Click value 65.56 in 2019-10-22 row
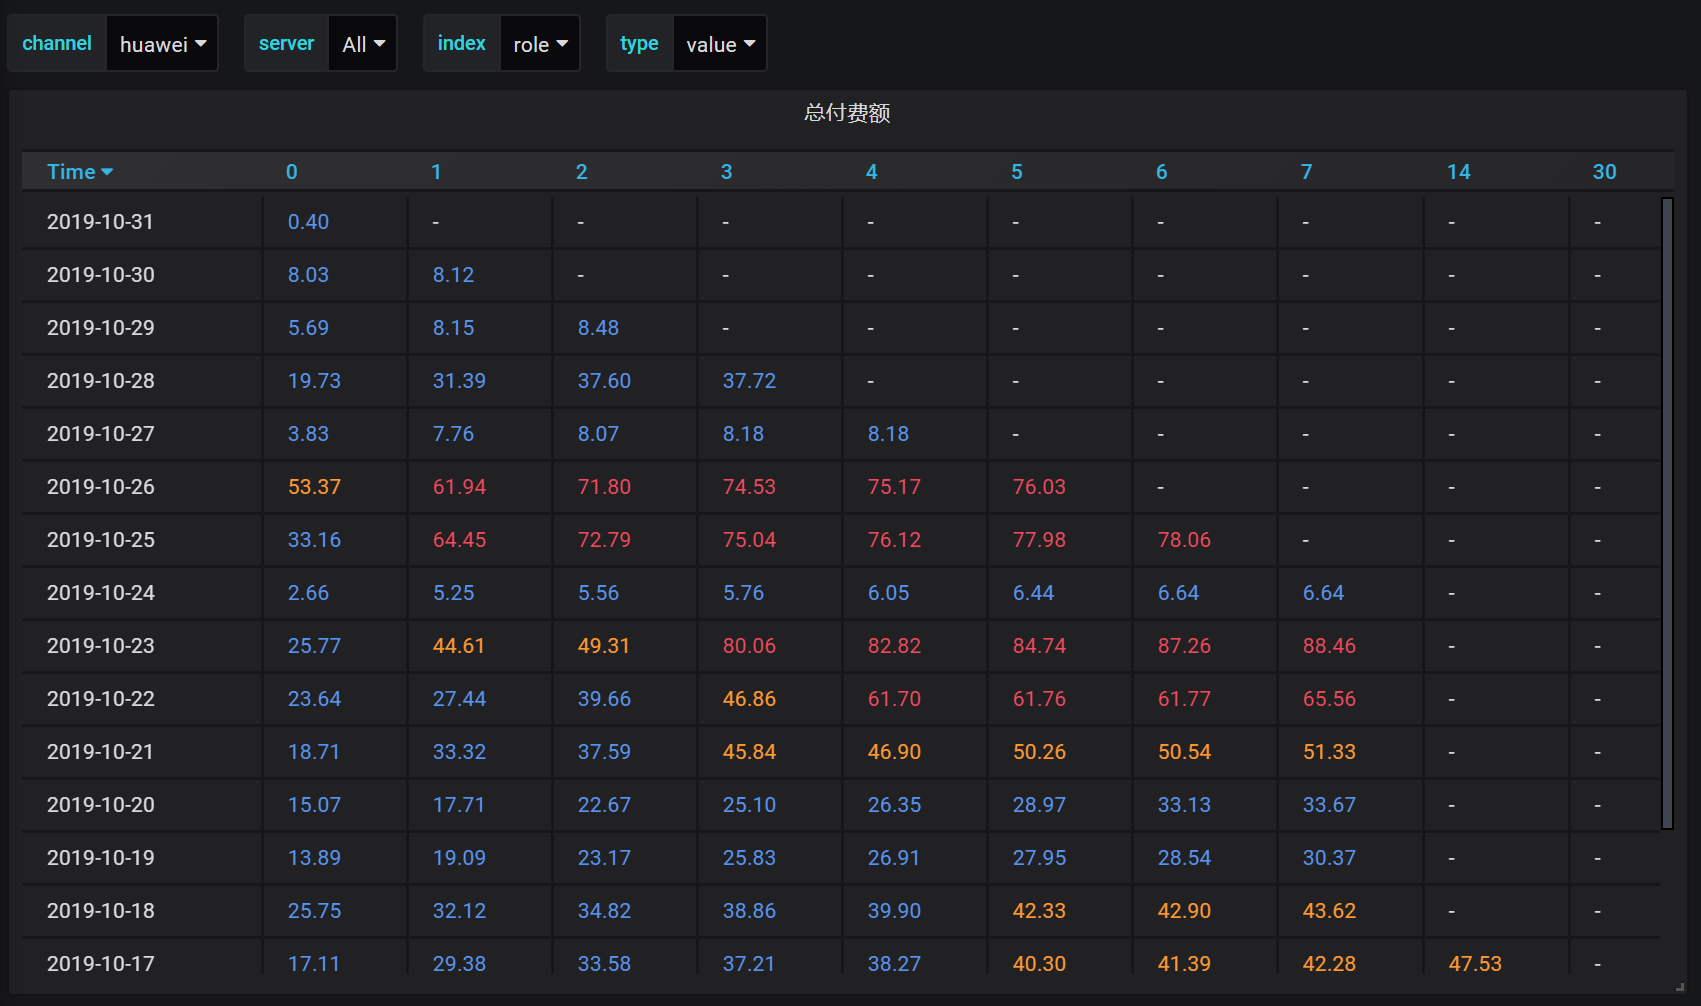 (x=1329, y=699)
